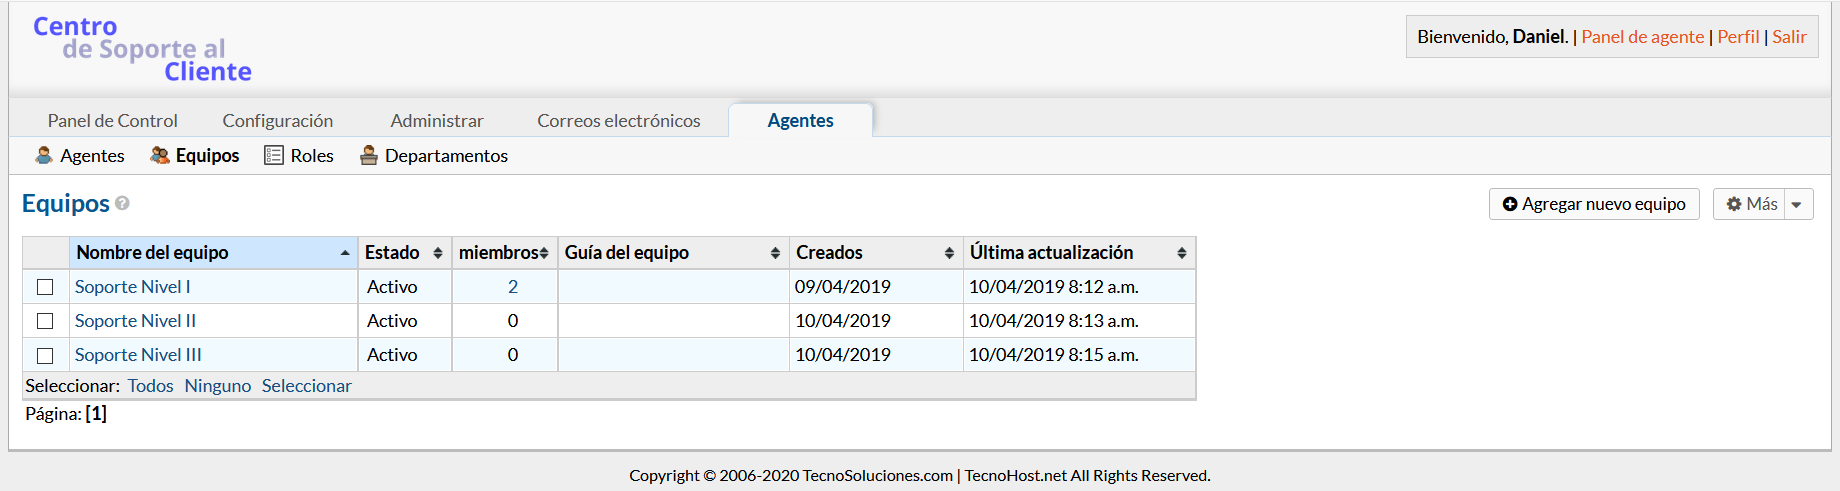1840x491 pixels.
Task: Click the Equipos group icon
Action: click(x=160, y=155)
